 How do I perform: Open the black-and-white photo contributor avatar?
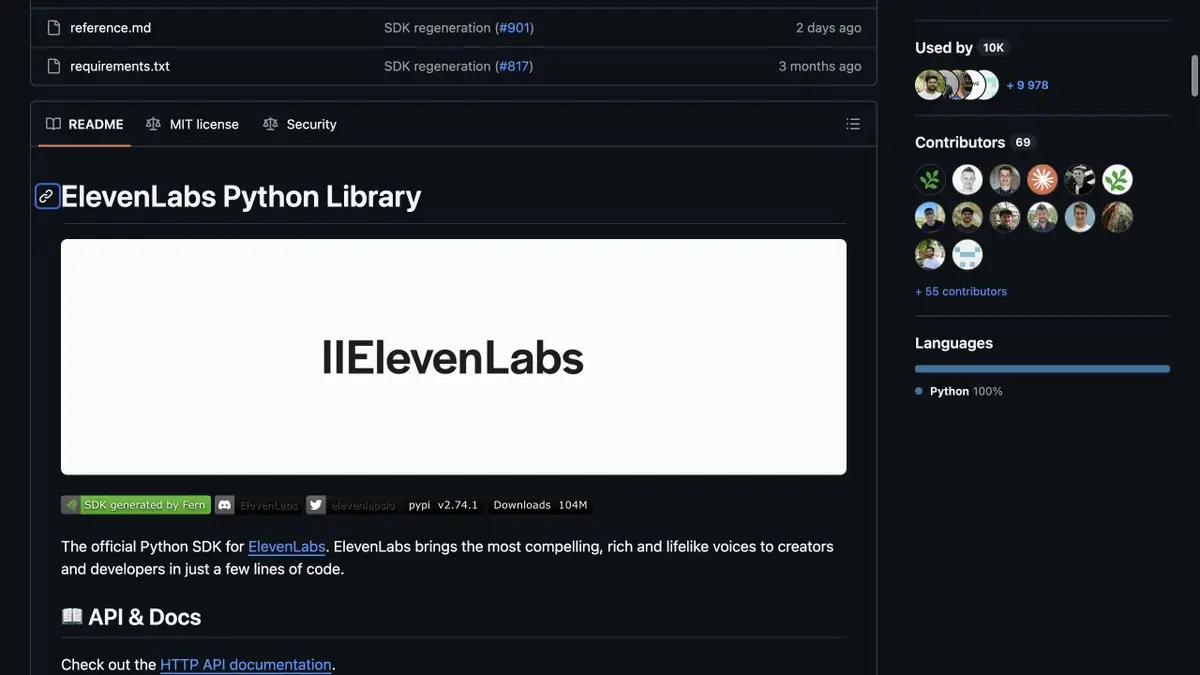tap(1080, 180)
